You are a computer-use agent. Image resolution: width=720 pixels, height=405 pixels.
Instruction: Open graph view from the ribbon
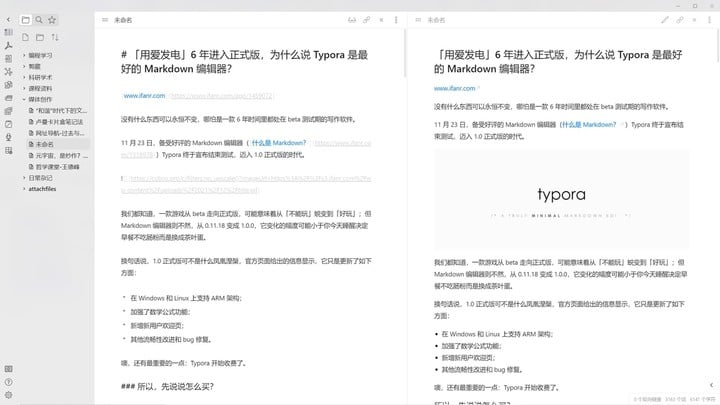click(8, 72)
